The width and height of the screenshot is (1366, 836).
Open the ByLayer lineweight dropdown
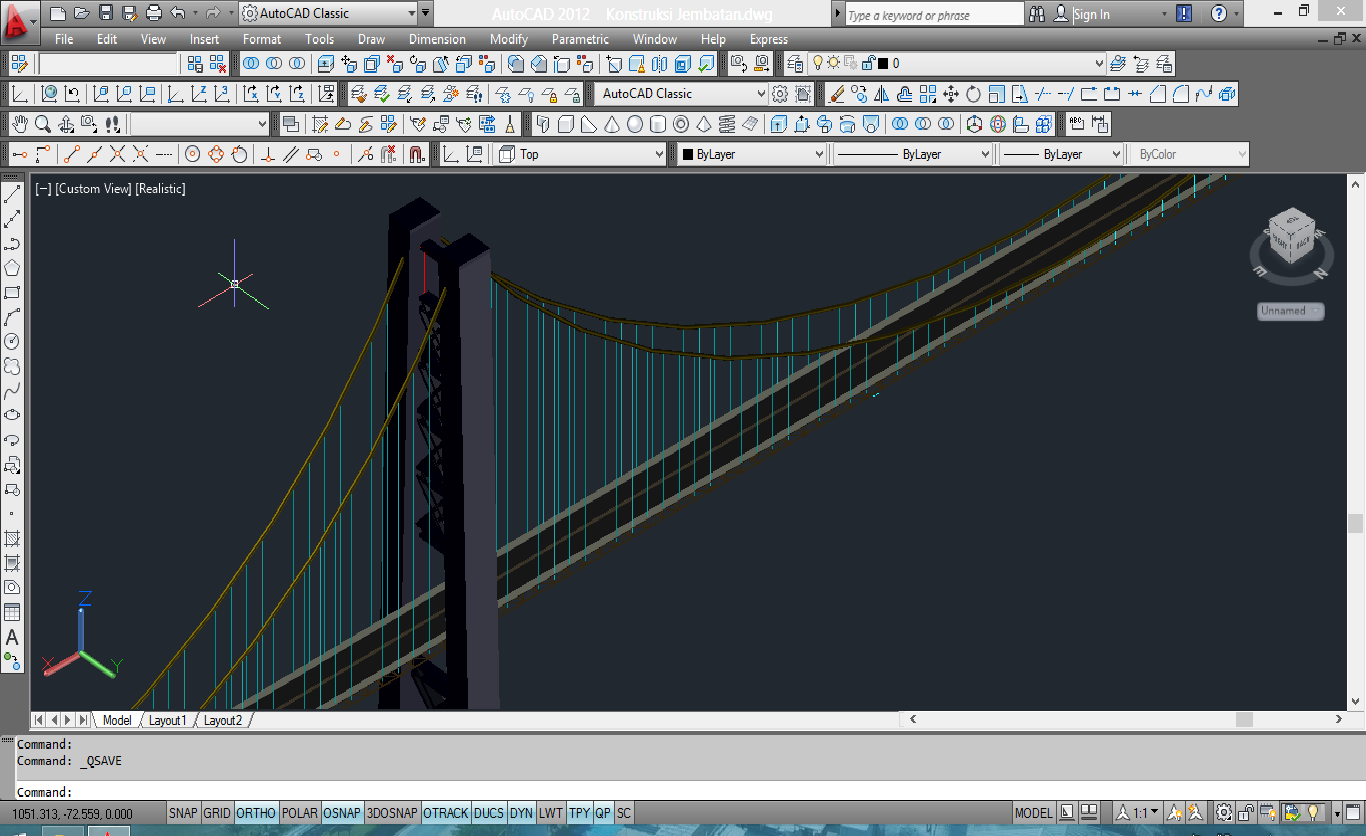(x=1062, y=154)
